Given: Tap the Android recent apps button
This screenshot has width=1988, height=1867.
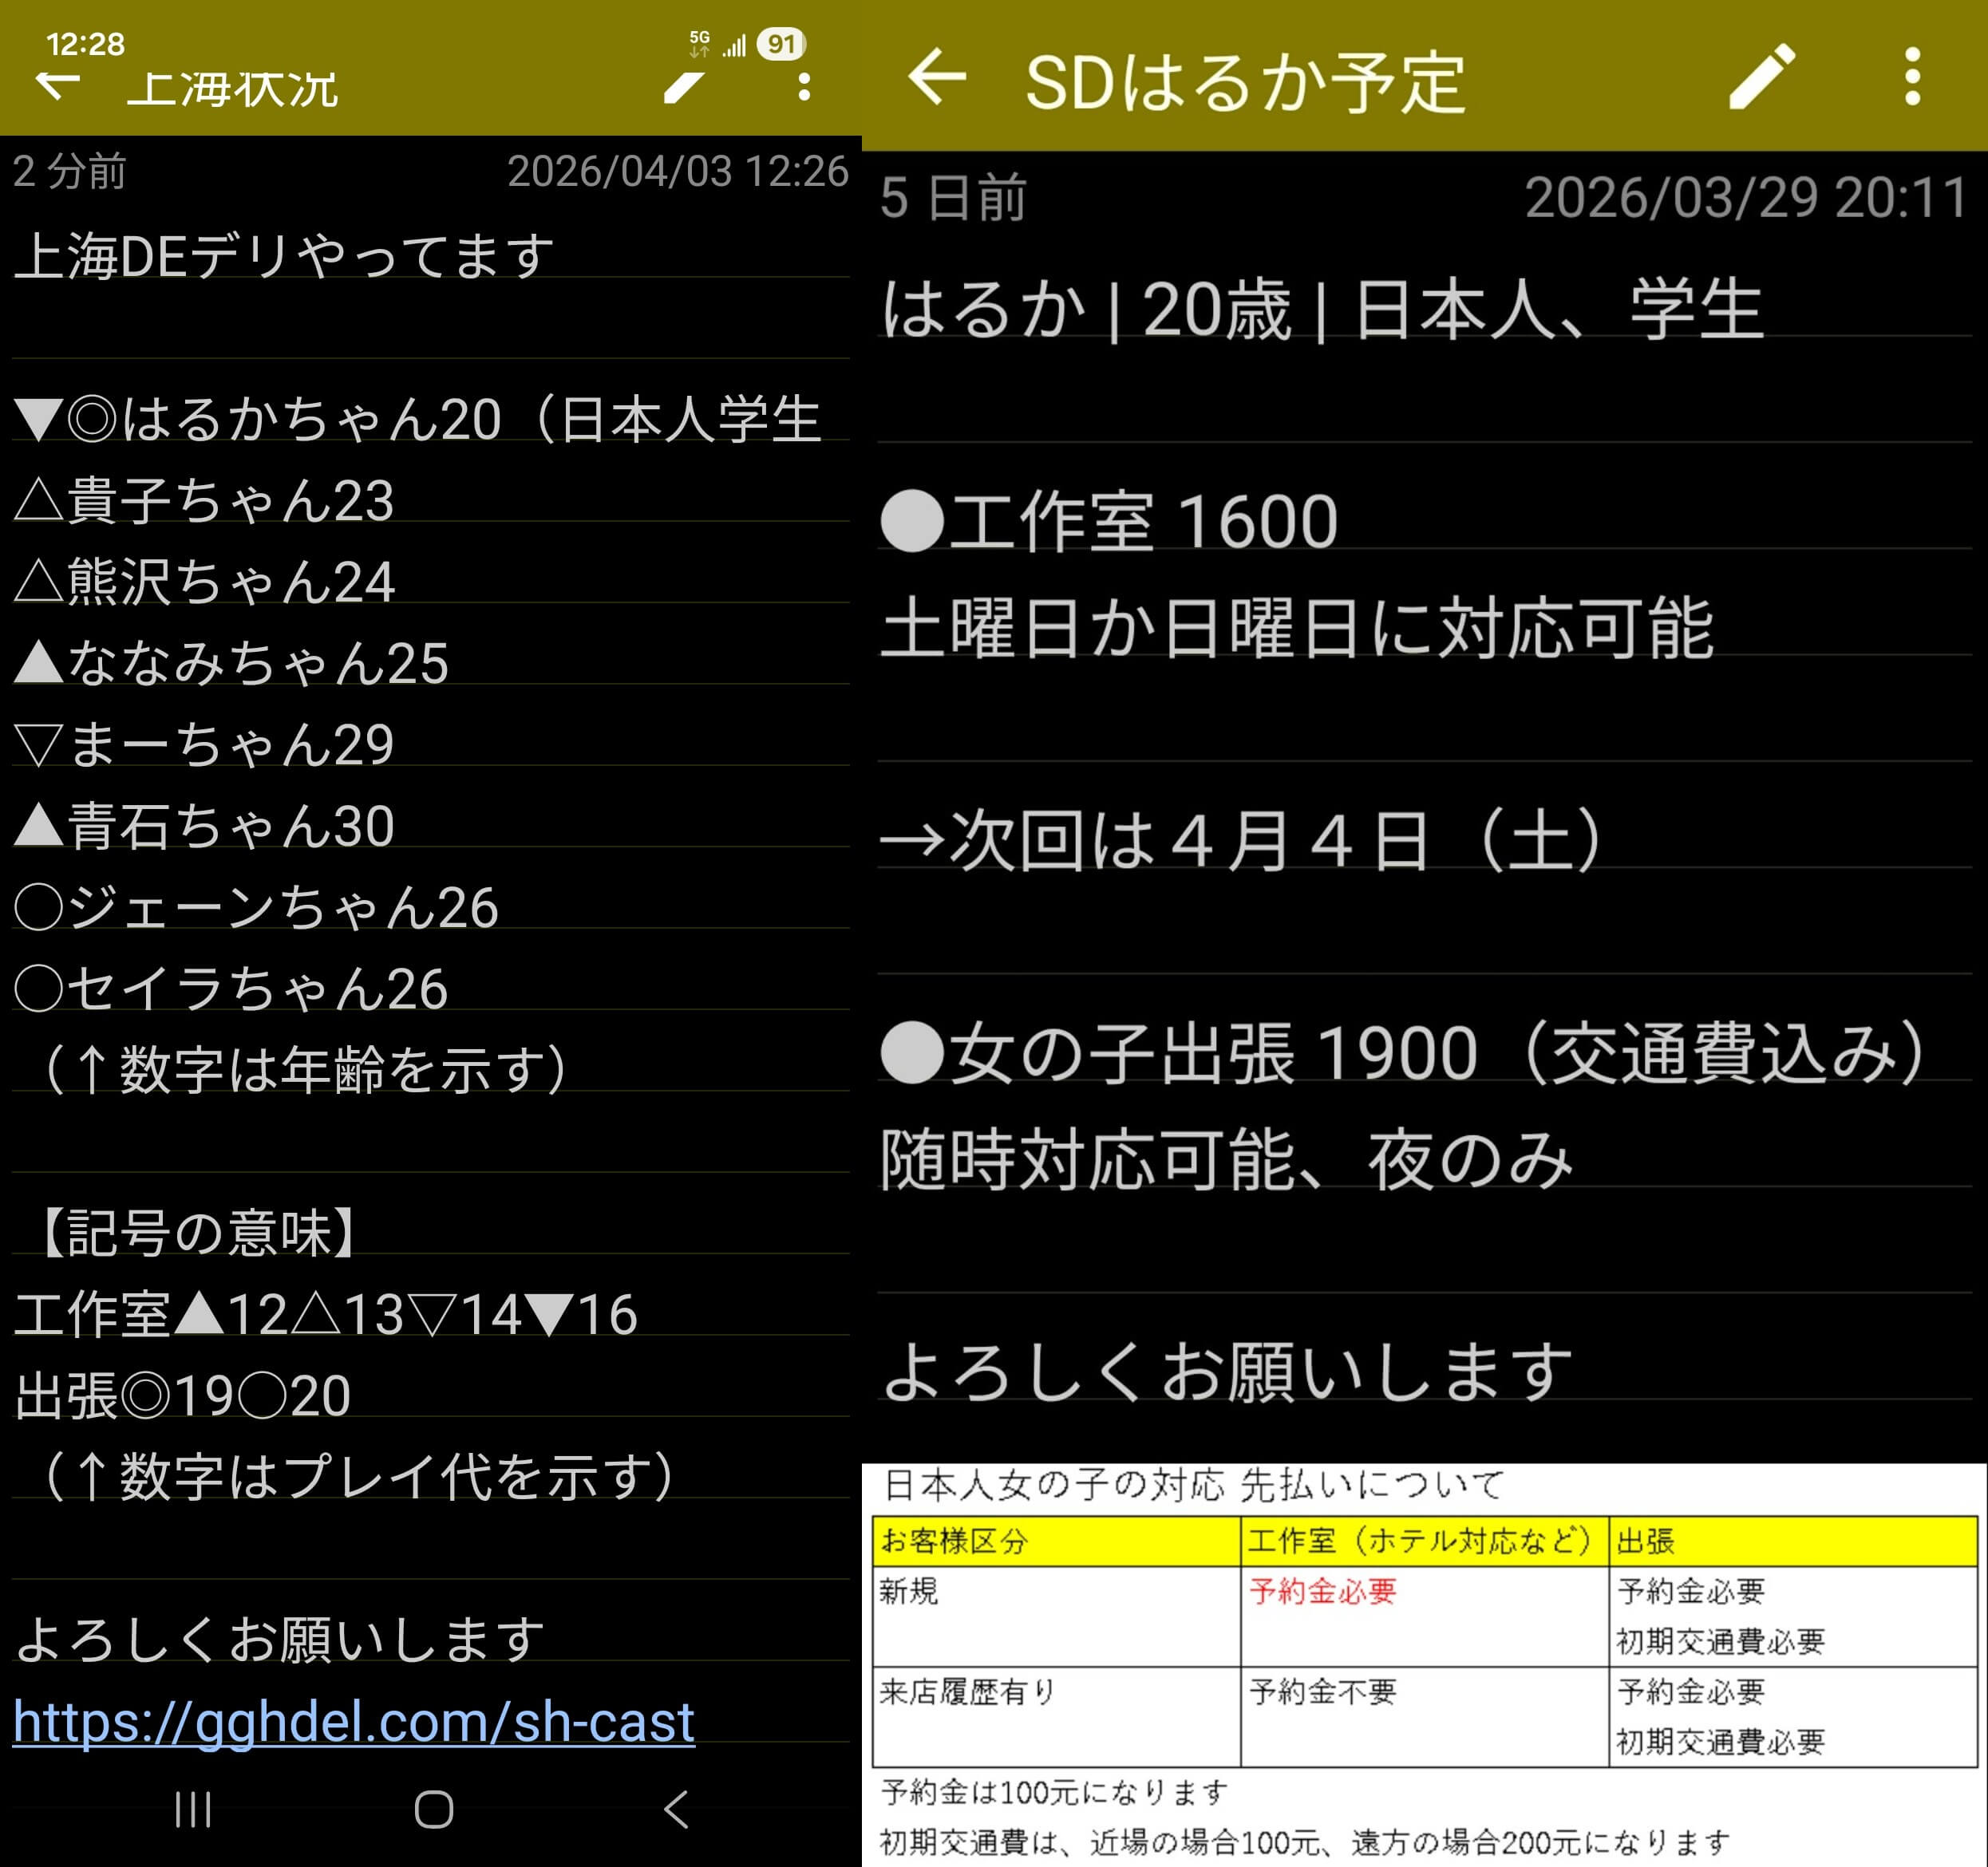Looking at the screenshot, I should pos(192,1809).
